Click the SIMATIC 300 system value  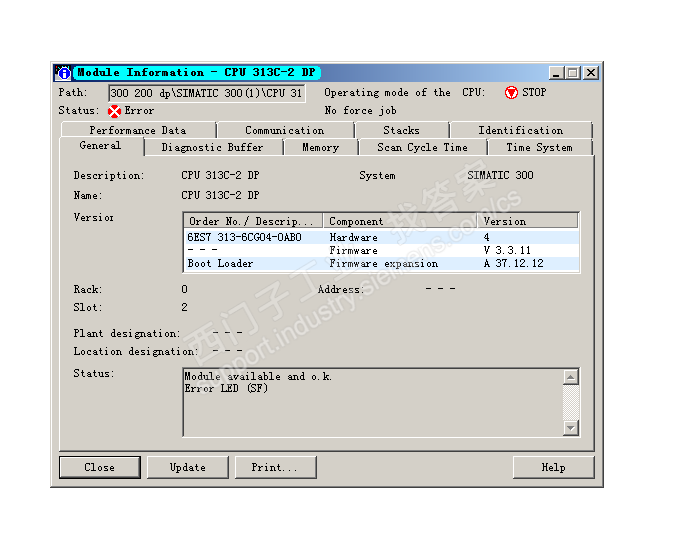pos(500,175)
